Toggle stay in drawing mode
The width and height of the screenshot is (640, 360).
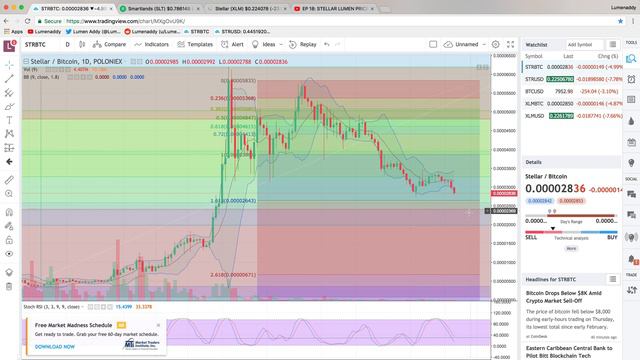(x=9, y=226)
